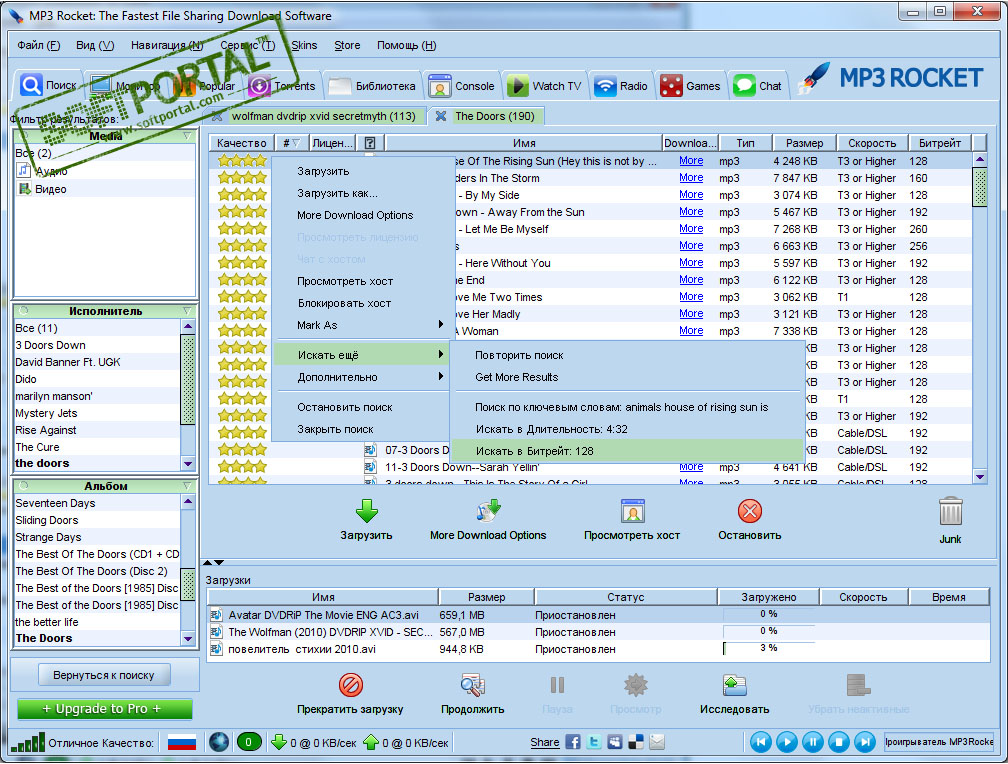Open the Skins menu

tap(304, 45)
